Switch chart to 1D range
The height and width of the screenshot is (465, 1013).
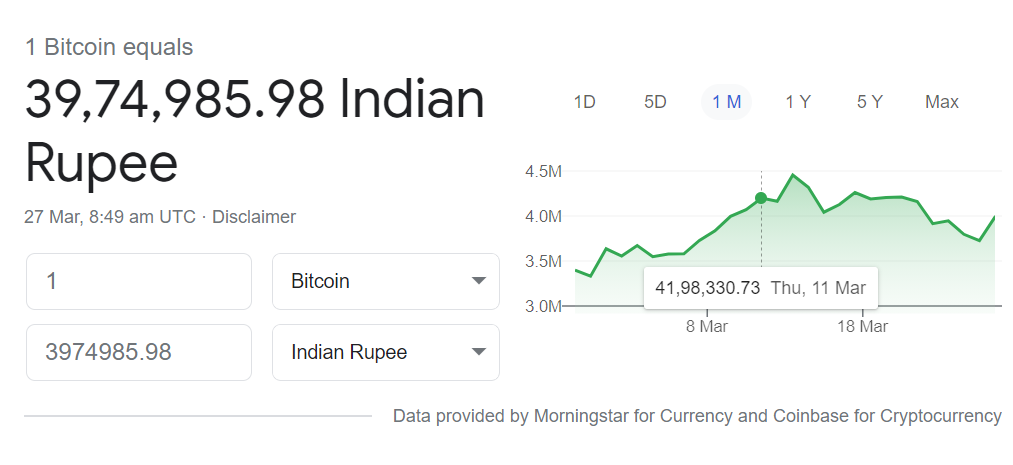click(584, 102)
